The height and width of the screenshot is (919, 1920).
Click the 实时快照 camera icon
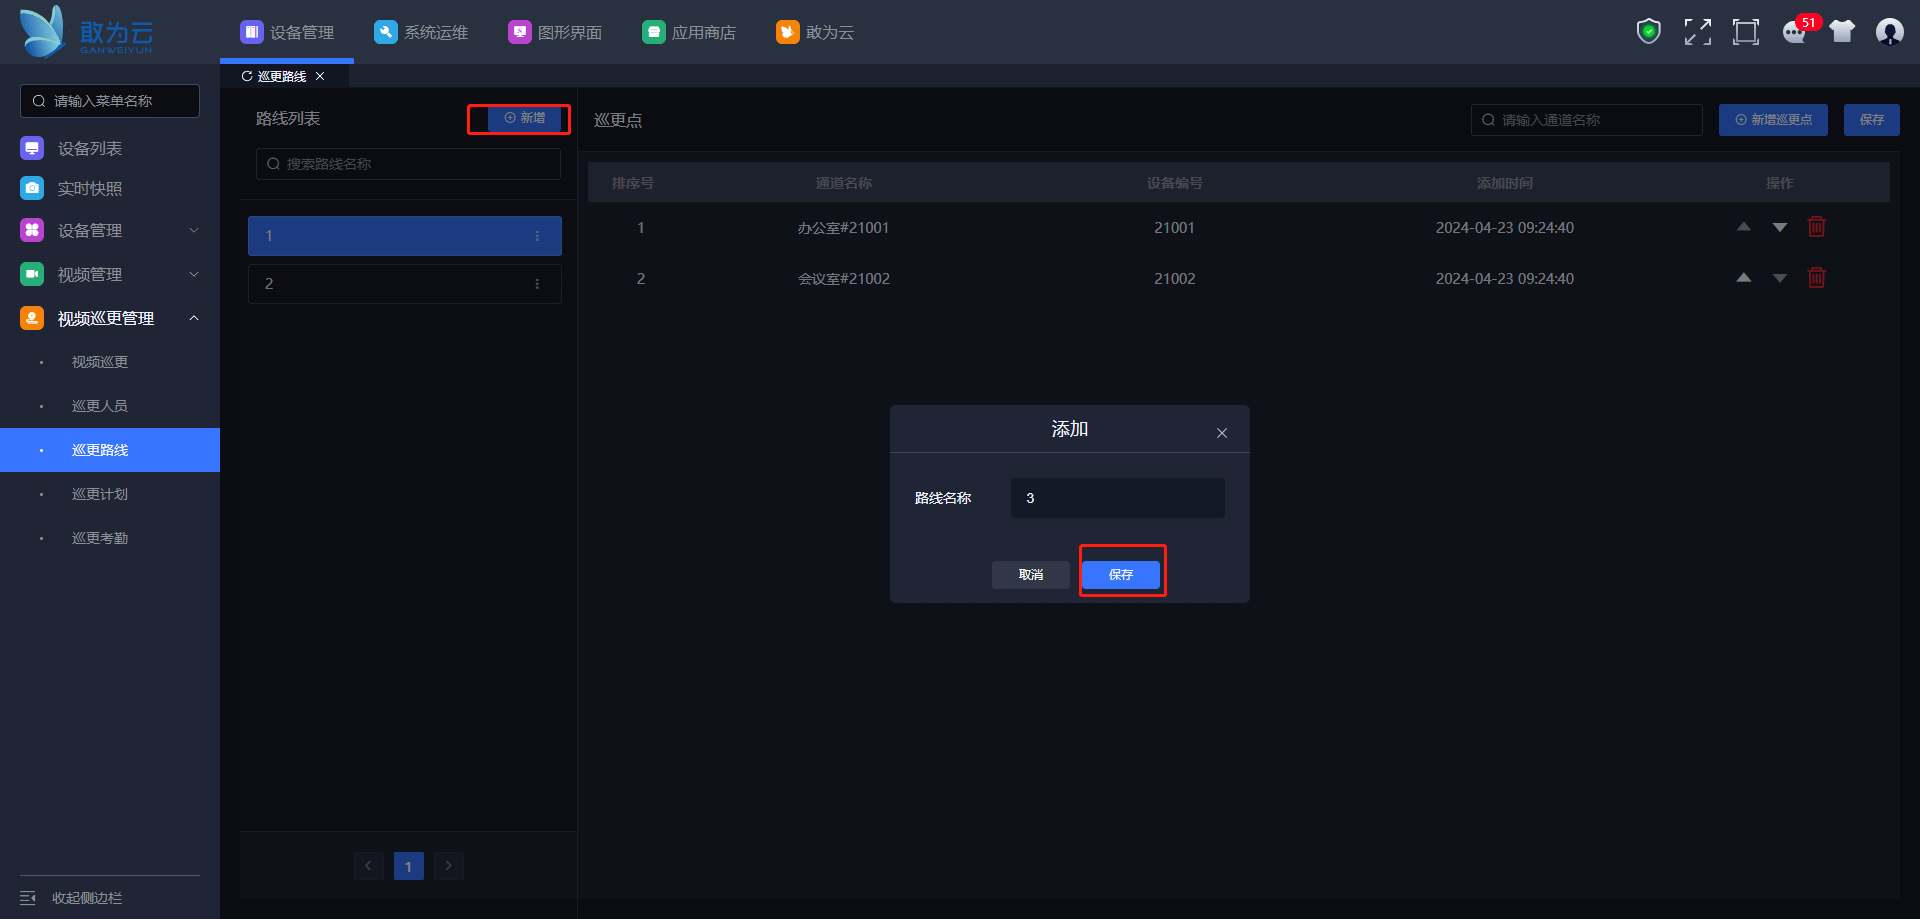(32, 188)
